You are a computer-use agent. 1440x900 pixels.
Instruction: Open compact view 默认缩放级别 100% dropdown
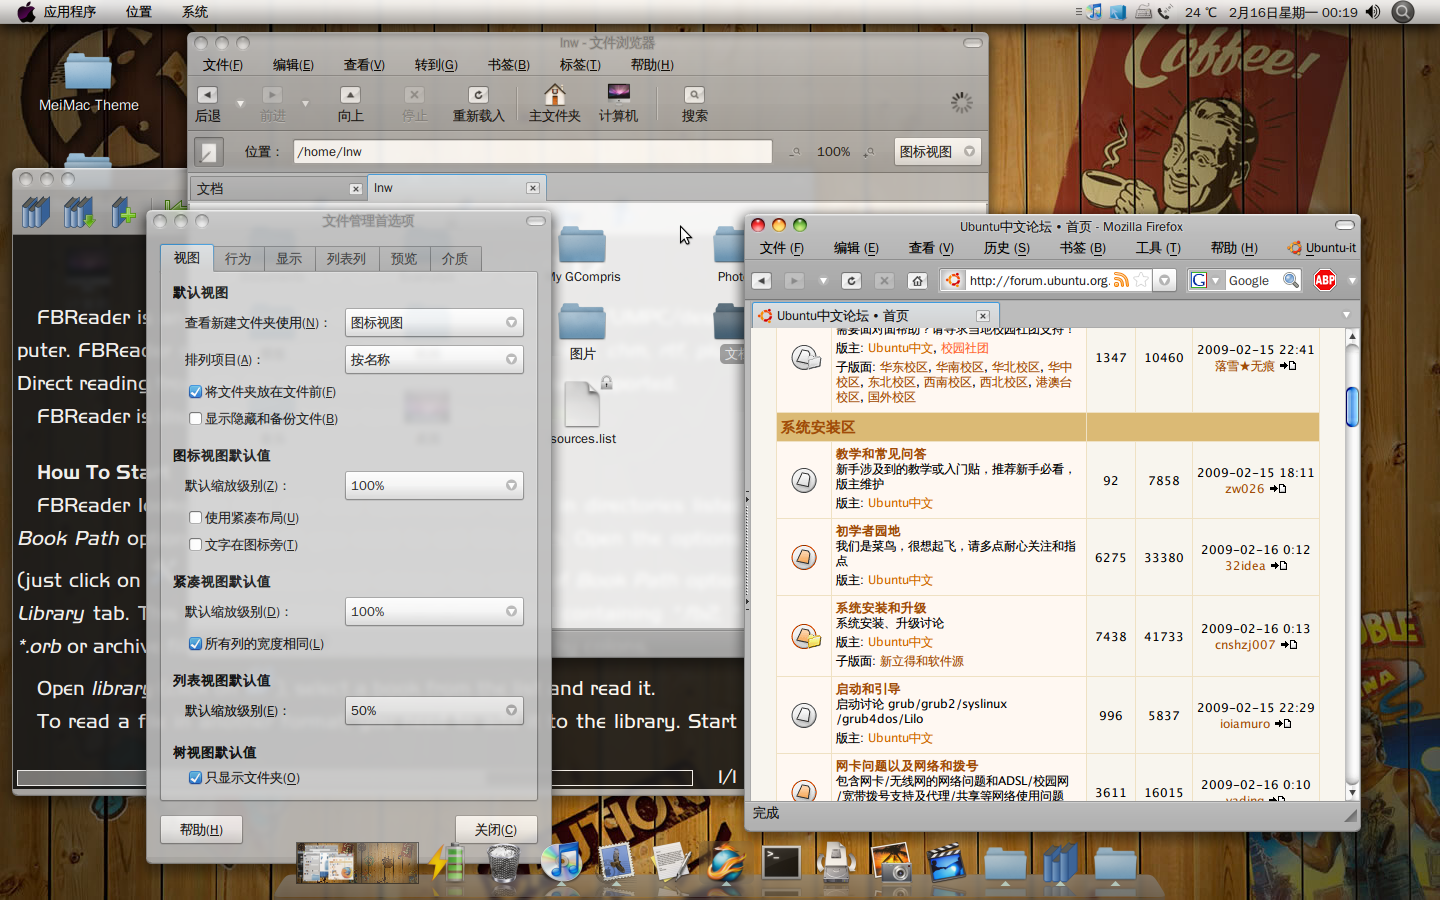point(434,612)
